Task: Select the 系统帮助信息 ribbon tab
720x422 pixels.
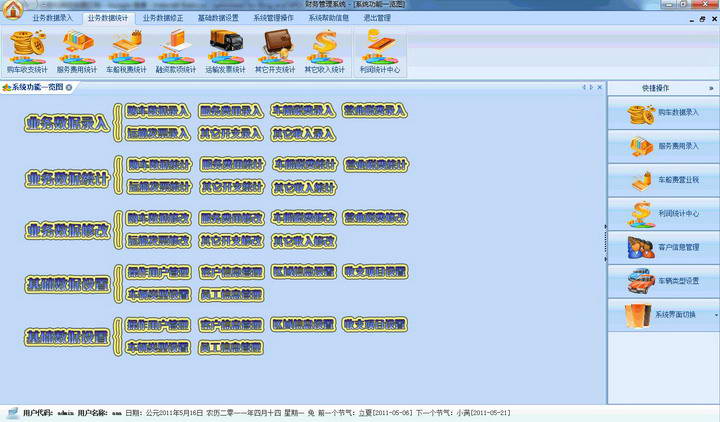Action: pyautogui.click(x=328, y=18)
